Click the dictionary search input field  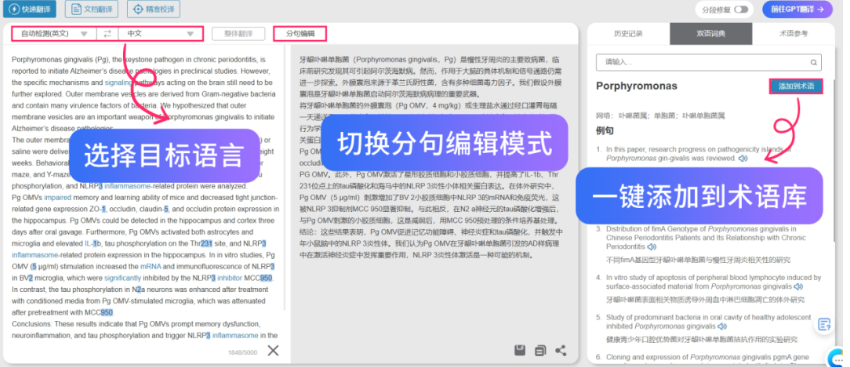pos(709,62)
